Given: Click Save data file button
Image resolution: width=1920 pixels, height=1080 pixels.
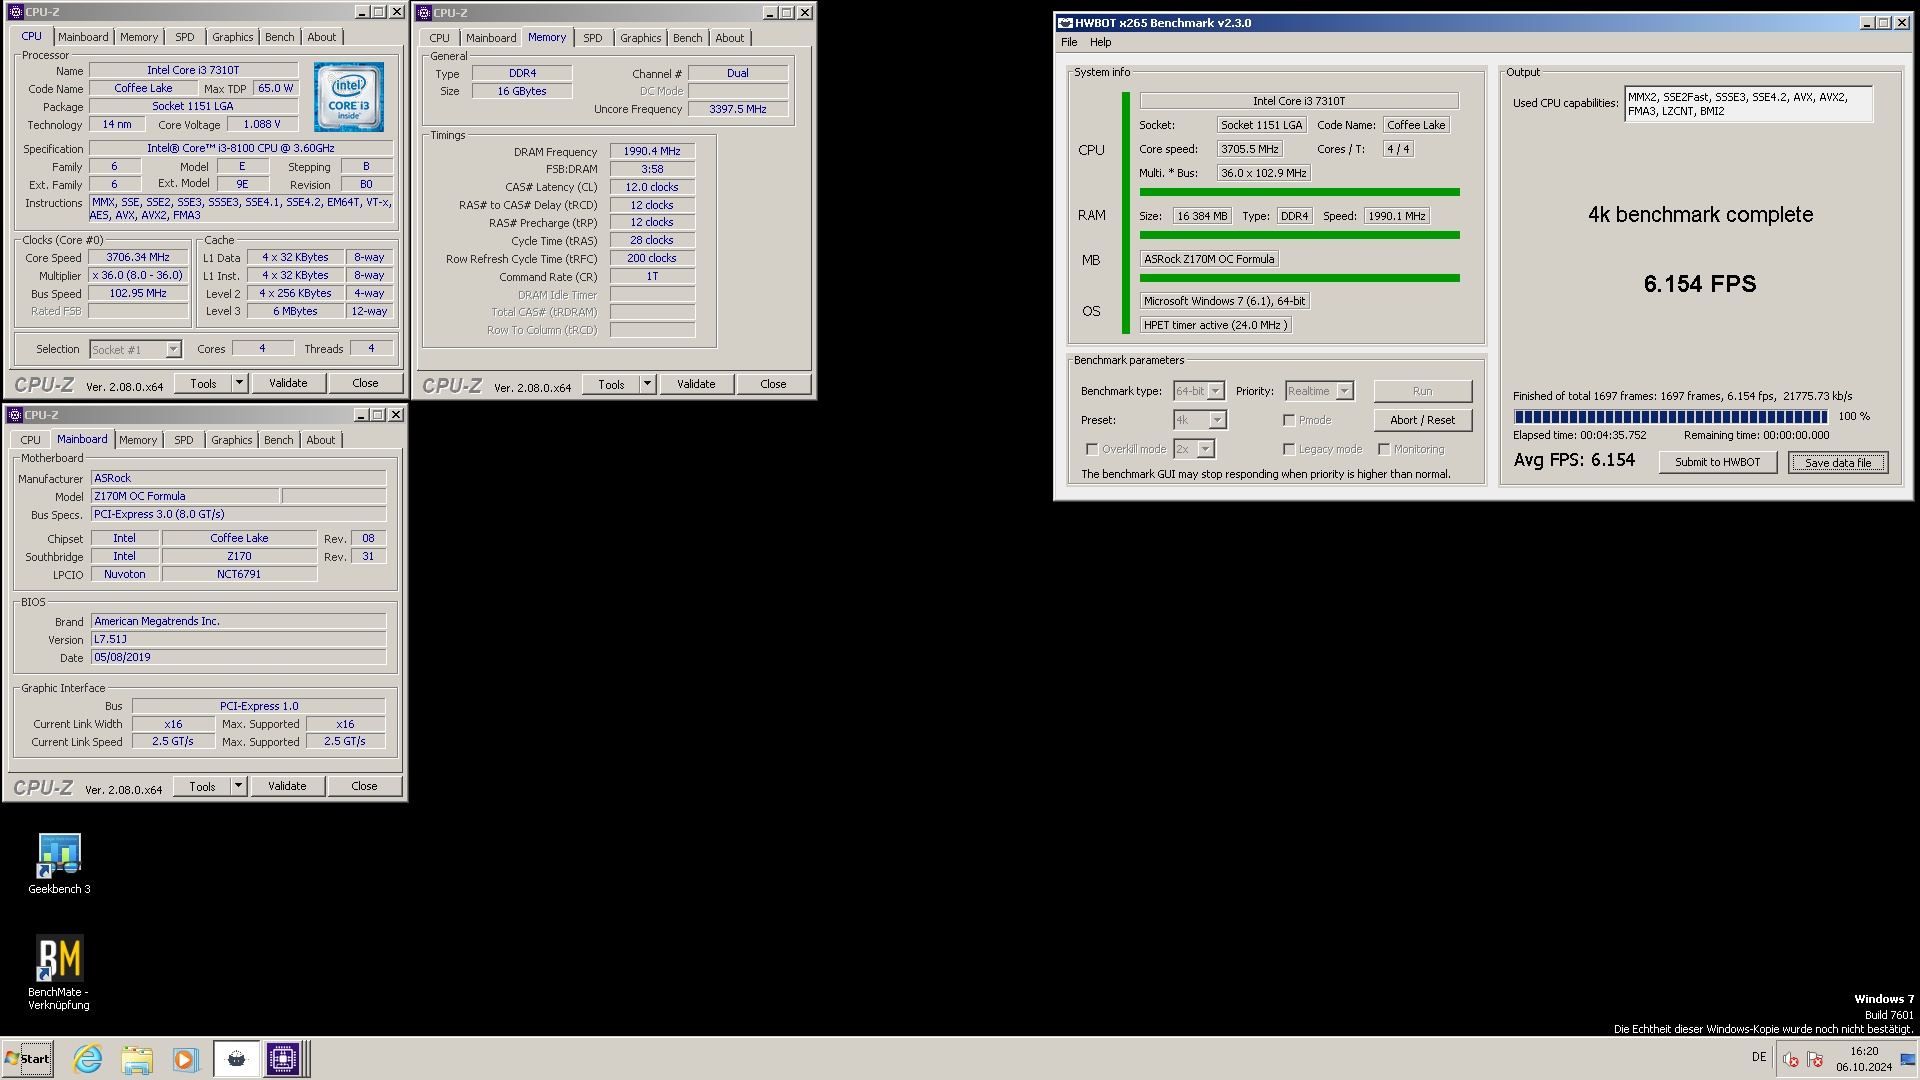Looking at the screenshot, I should coord(1838,462).
